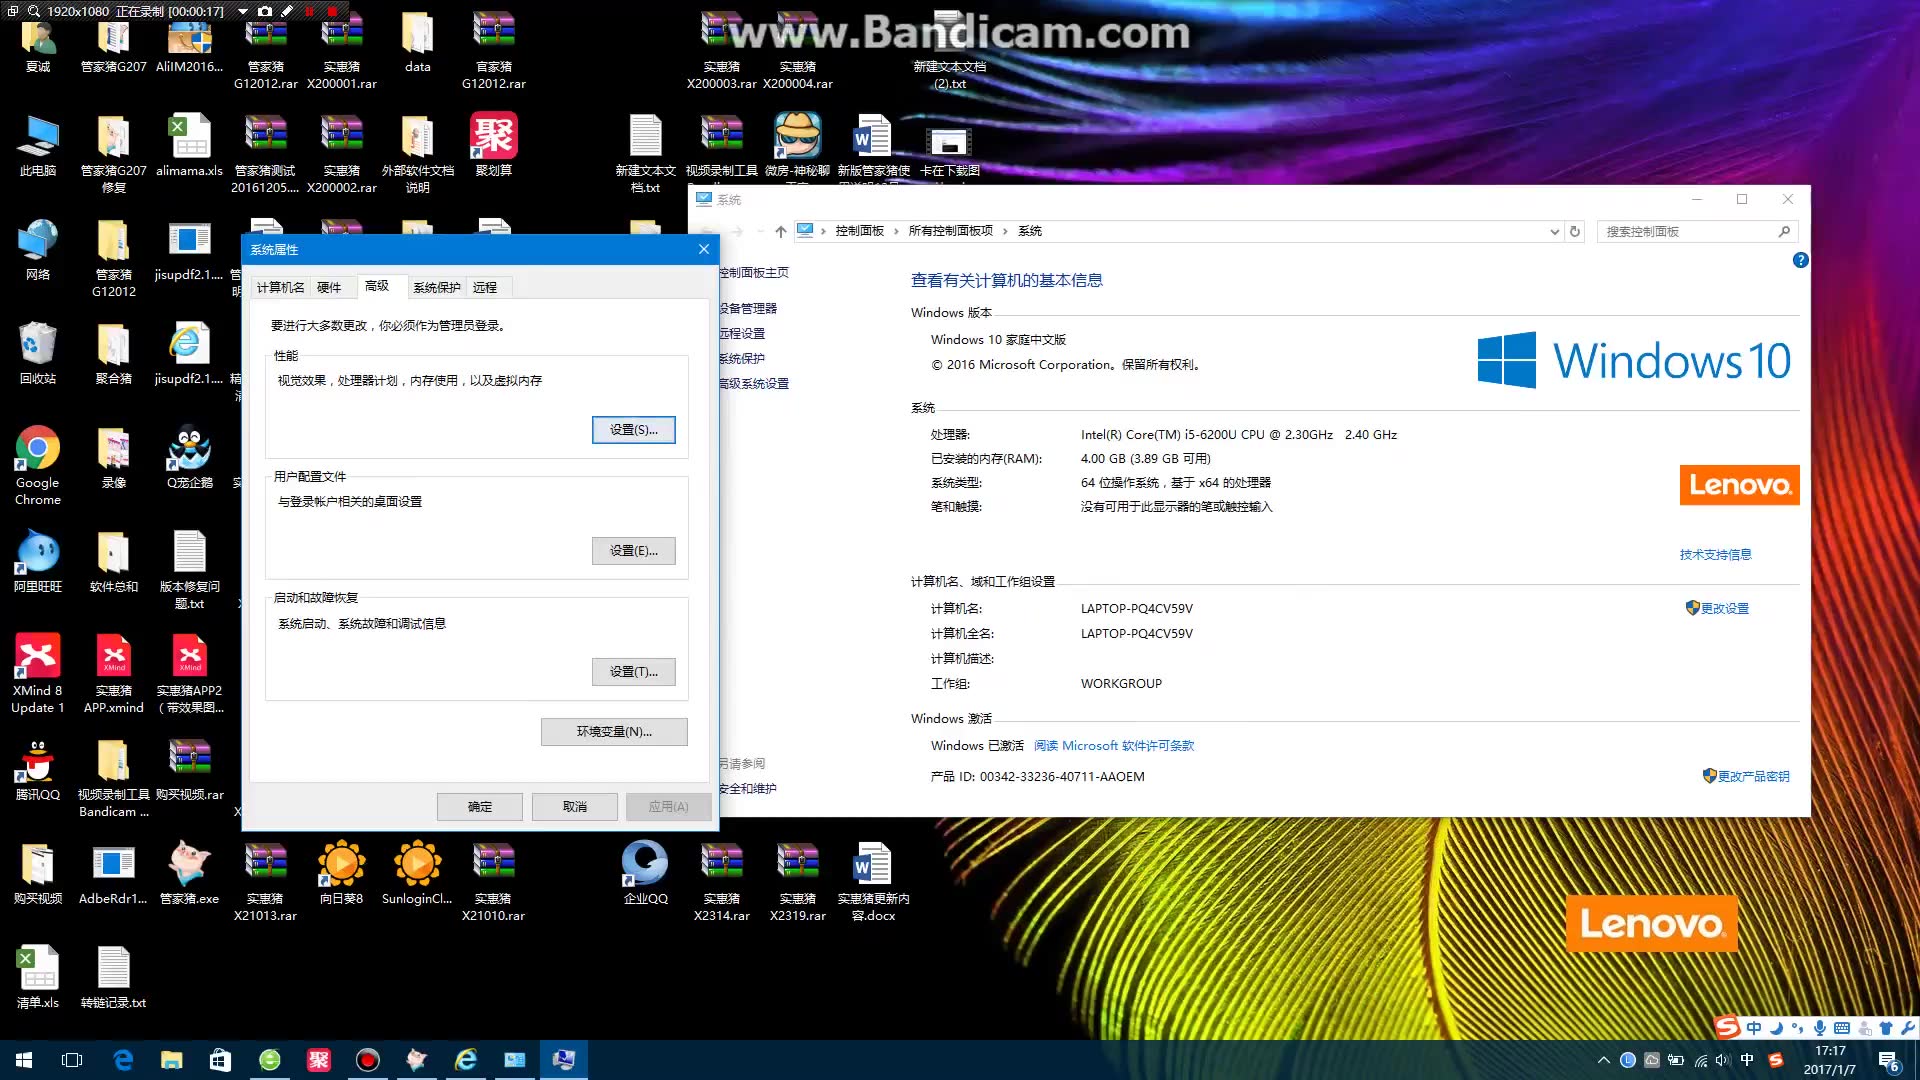Screen dimensions: 1920x1080
Task: Confirm dialog with 确定 button
Action: coord(480,807)
